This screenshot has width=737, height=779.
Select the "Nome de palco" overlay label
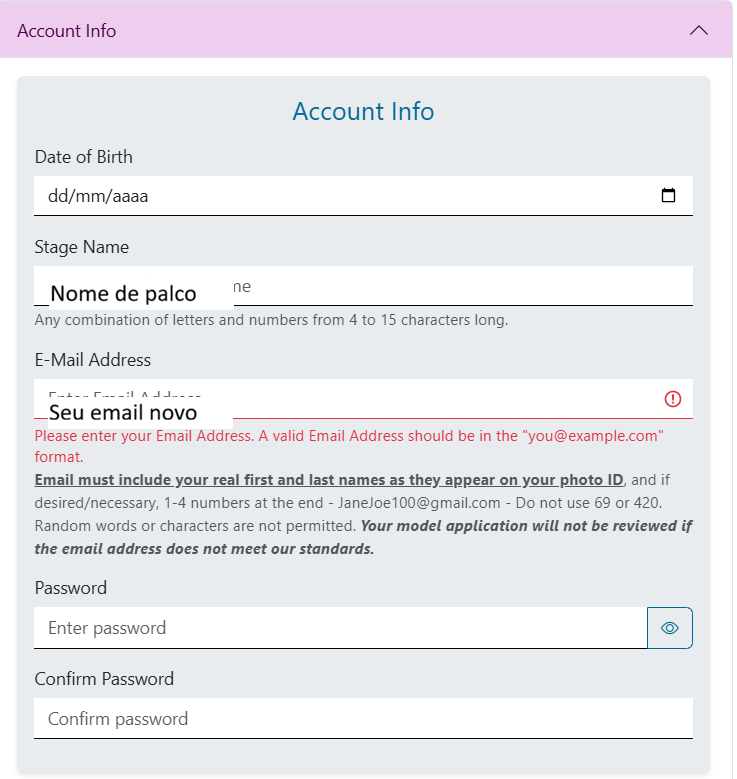coord(123,294)
